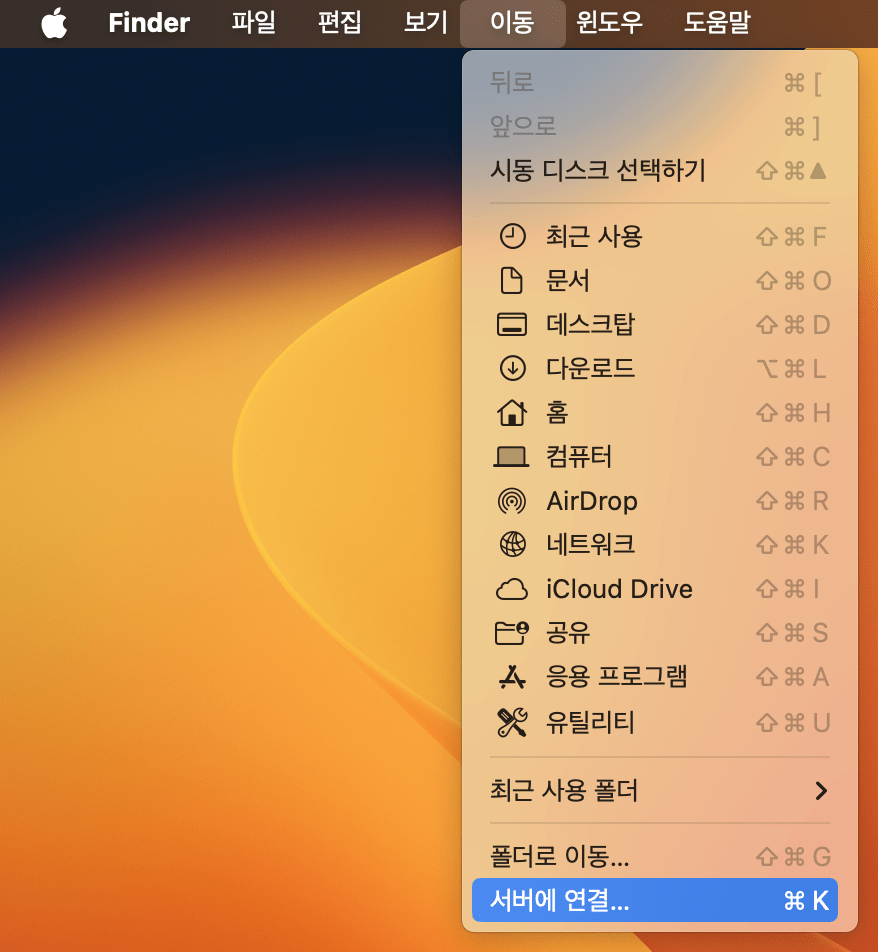This screenshot has width=878, height=952.
Task: Open the 보기 menu in menu bar
Action: click(425, 23)
